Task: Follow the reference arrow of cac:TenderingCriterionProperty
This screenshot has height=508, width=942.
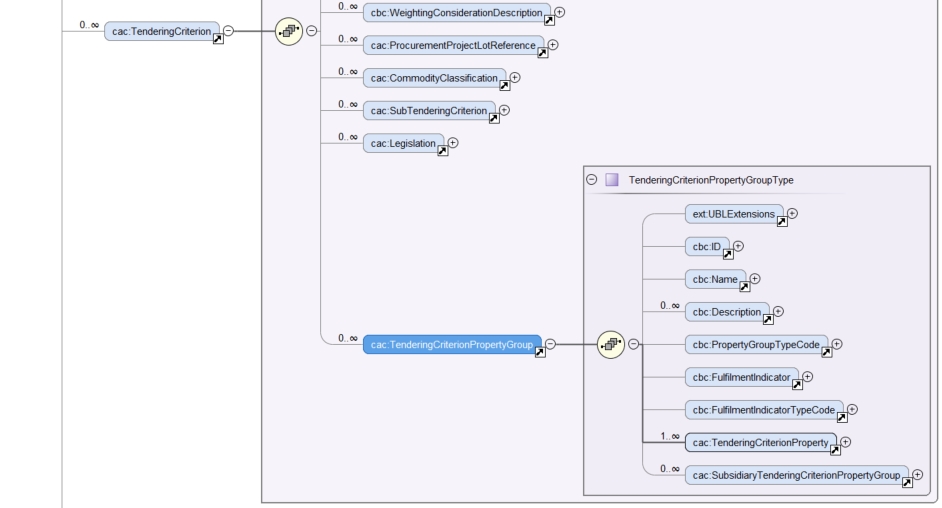Action: coord(836,450)
